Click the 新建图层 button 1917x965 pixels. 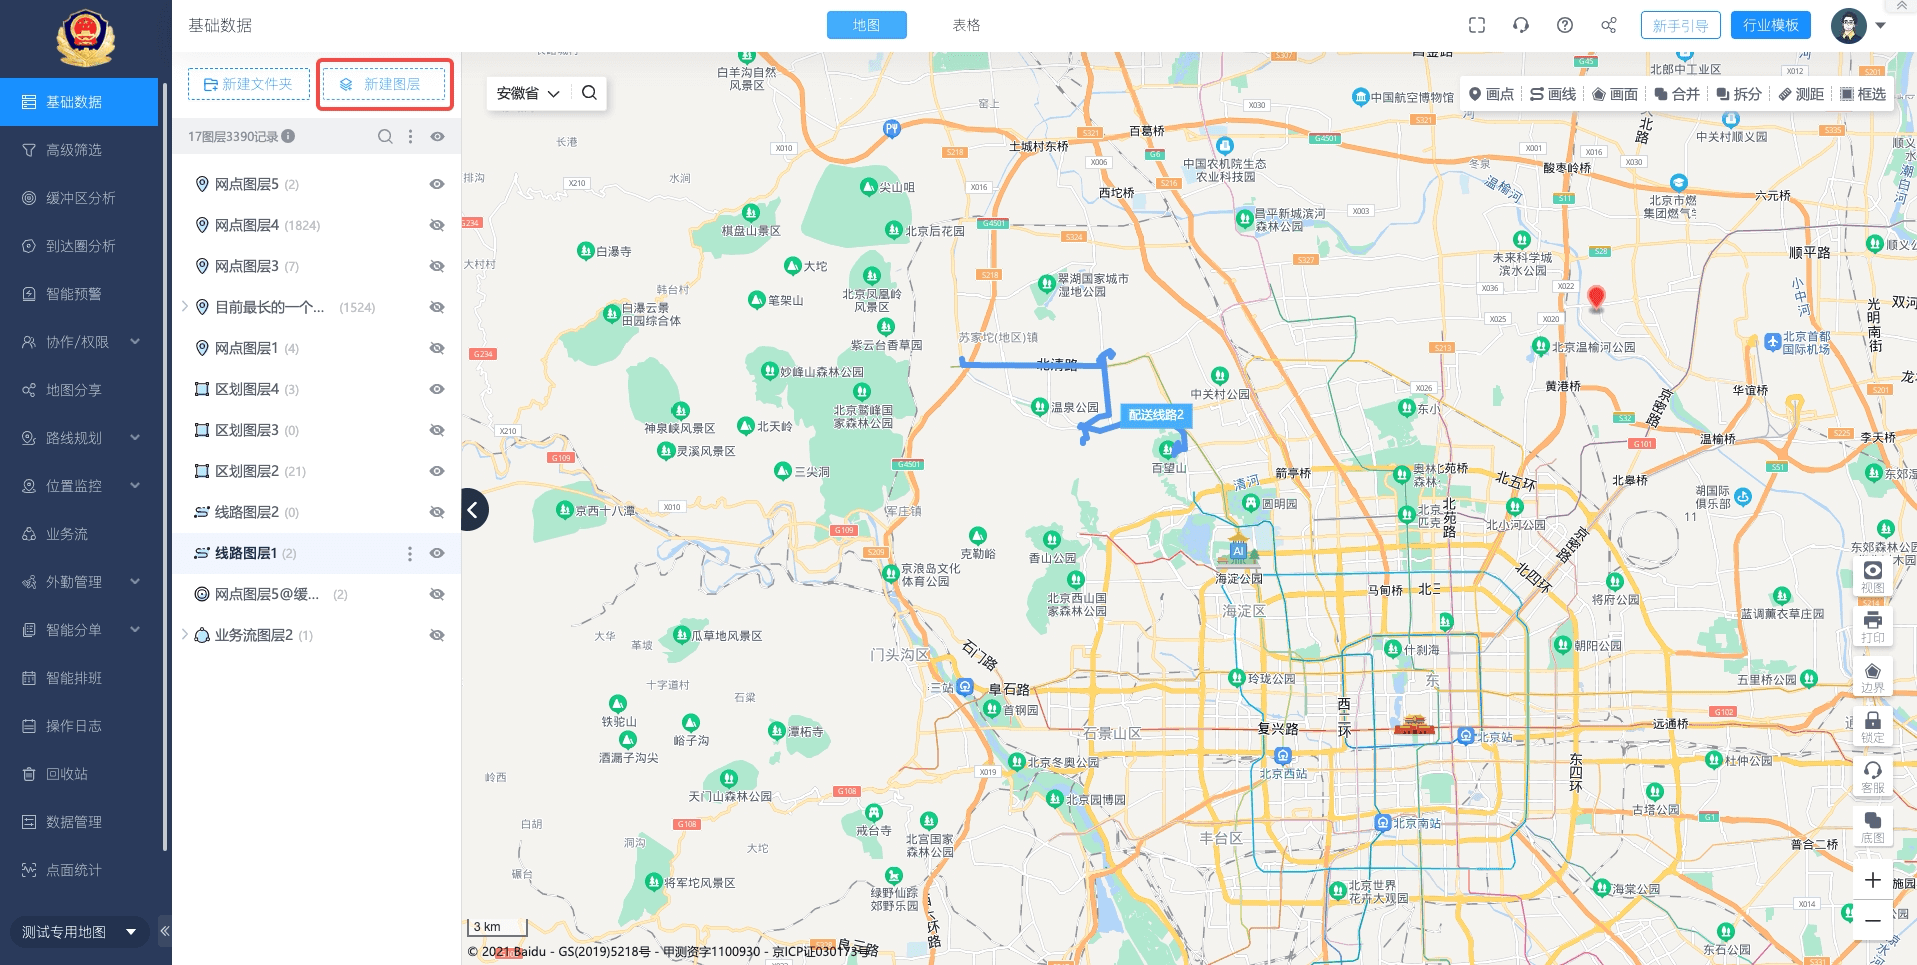click(384, 84)
